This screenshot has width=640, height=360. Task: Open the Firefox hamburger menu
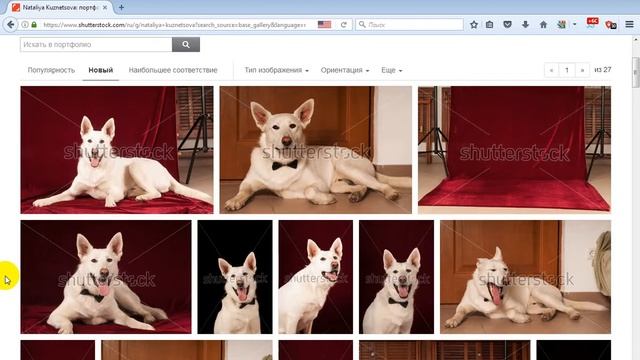click(629, 24)
